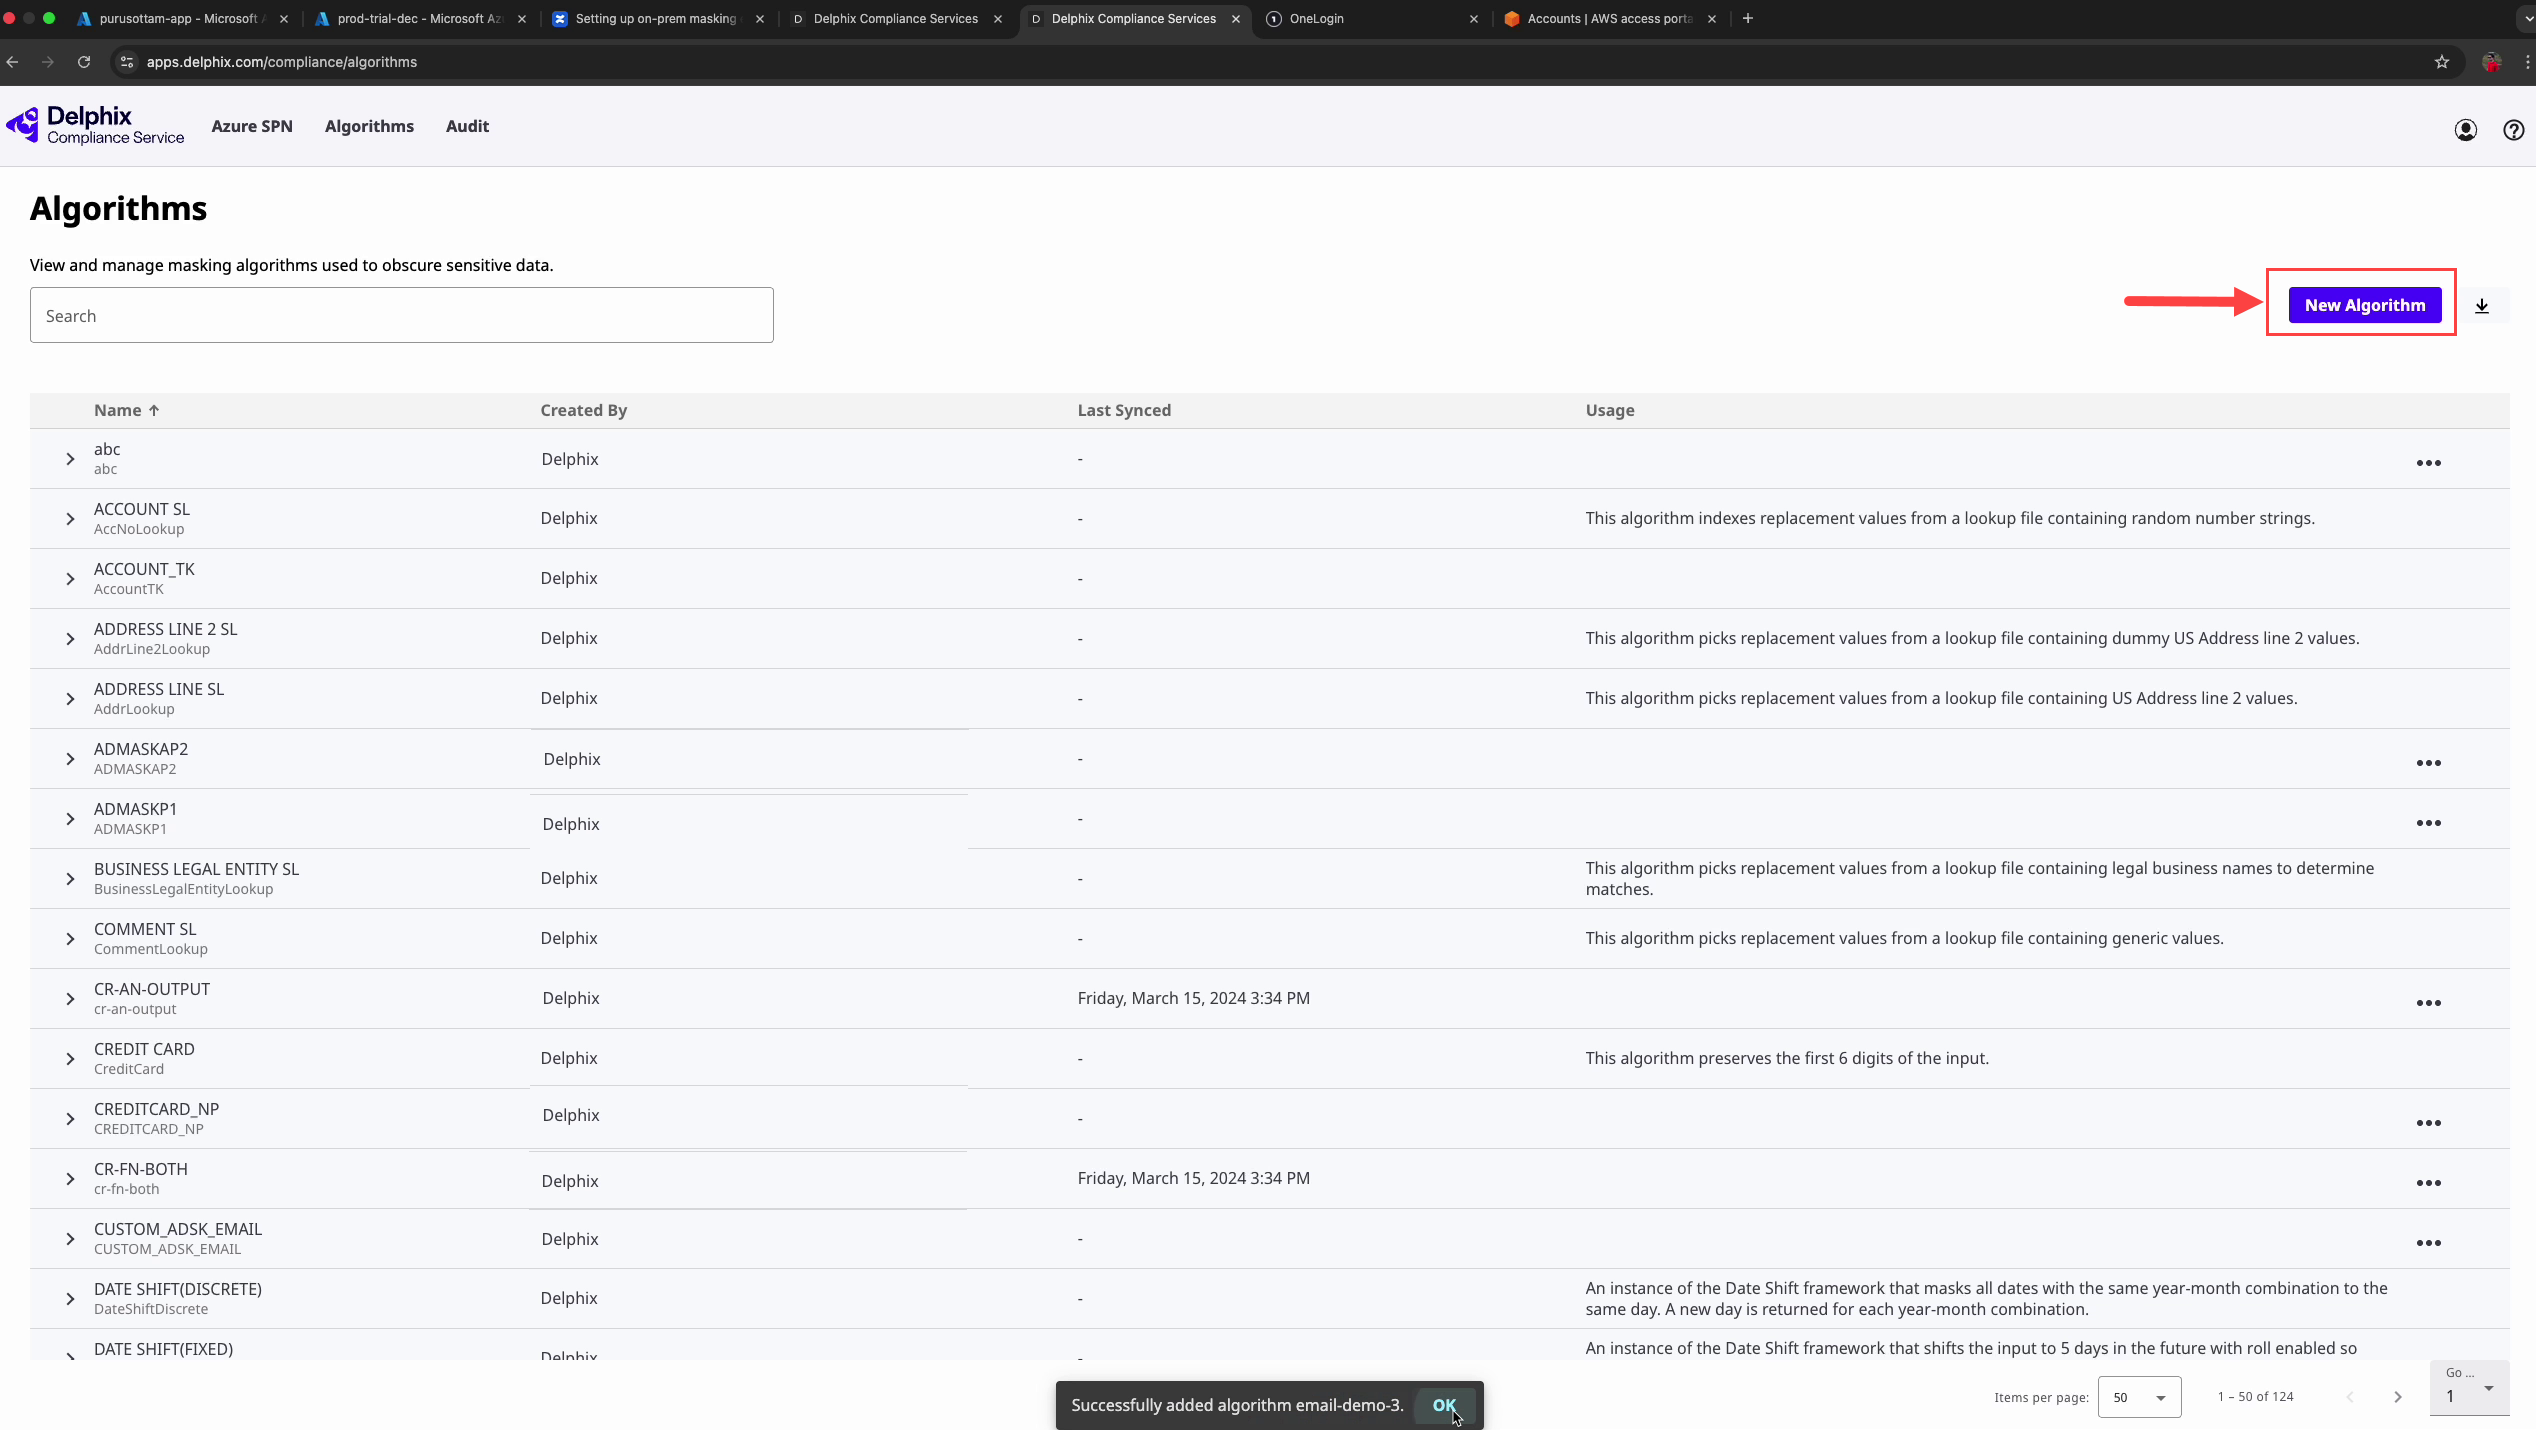This screenshot has width=2536, height=1430.
Task: Dismiss the success toast with OK
Action: (1444, 1405)
